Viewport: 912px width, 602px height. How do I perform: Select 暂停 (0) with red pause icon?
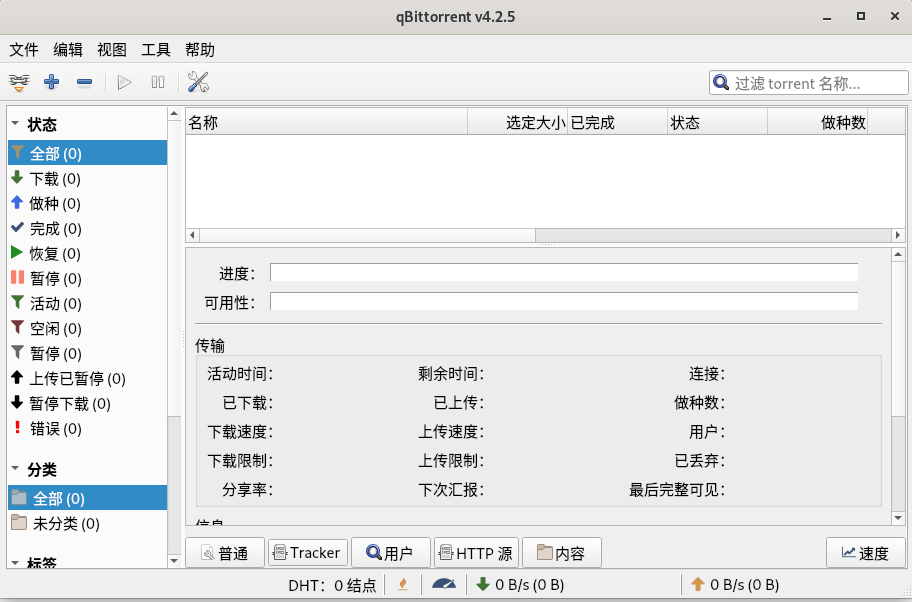87,279
